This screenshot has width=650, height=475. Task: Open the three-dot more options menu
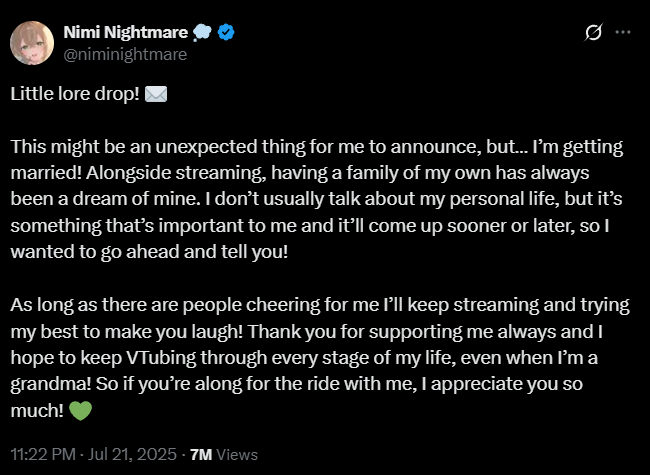[623, 32]
